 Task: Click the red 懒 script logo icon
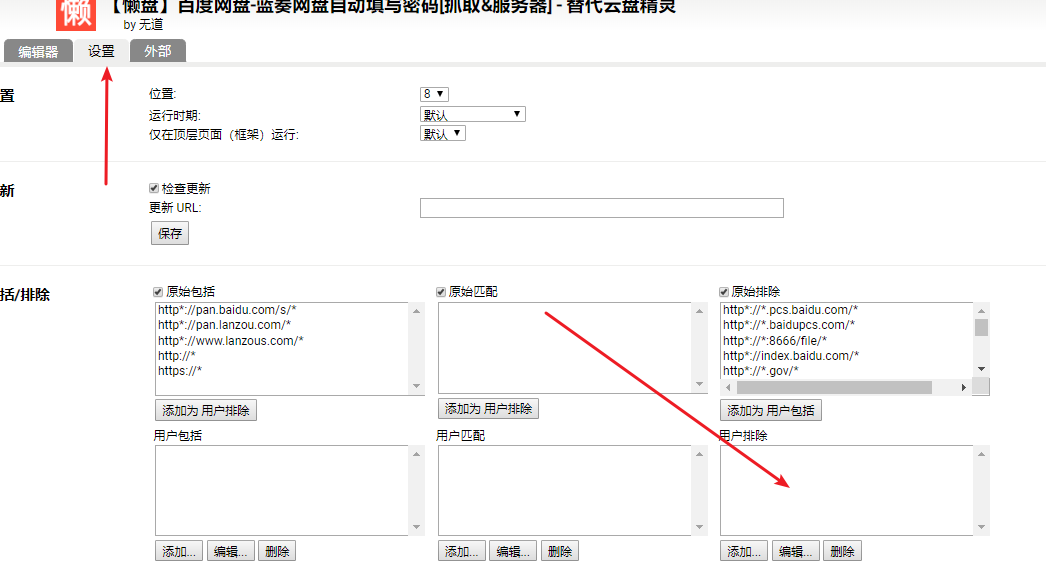(x=75, y=15)
